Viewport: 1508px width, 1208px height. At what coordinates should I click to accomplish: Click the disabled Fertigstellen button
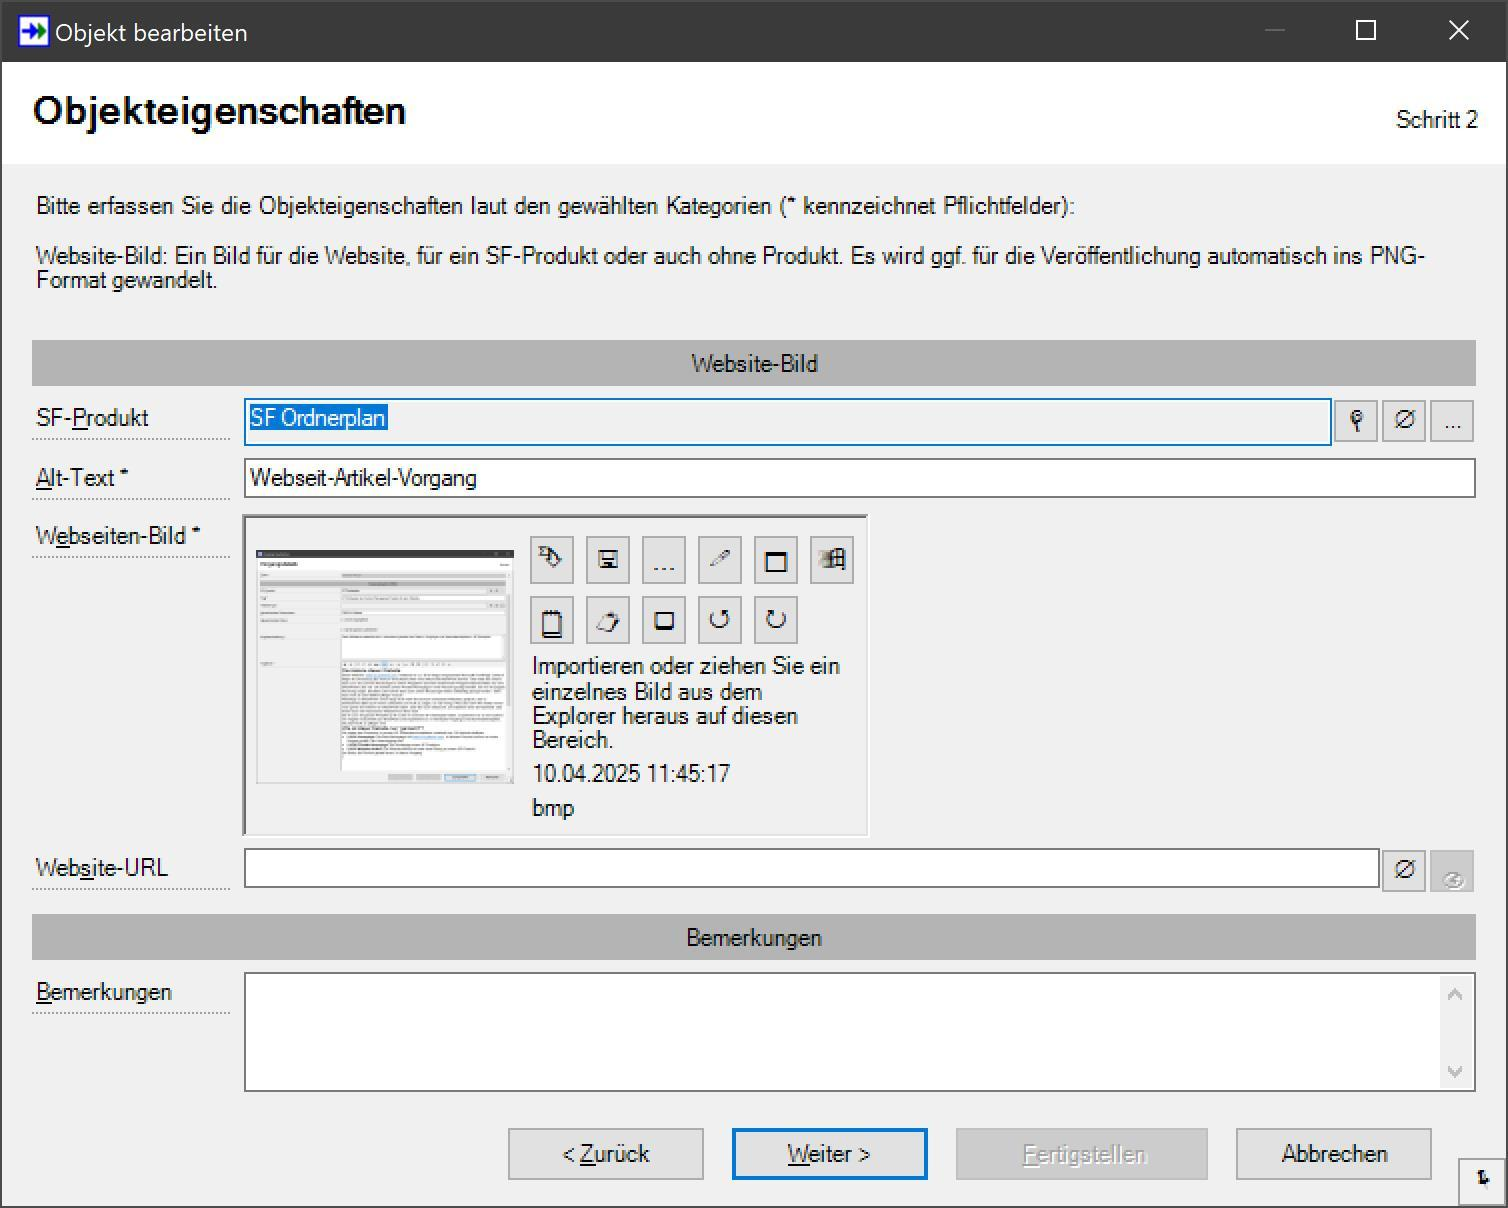pyautogui.click(x=1082, y=1154)
